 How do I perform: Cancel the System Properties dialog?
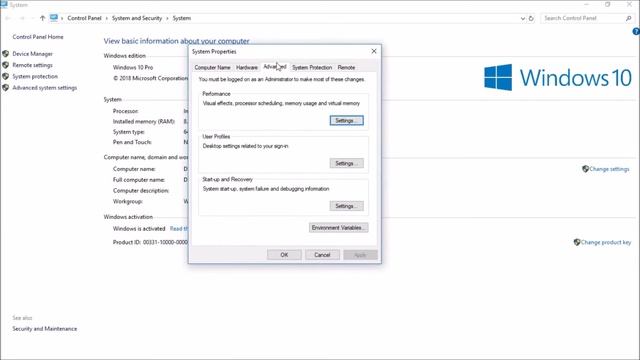(x=322, y=255)
